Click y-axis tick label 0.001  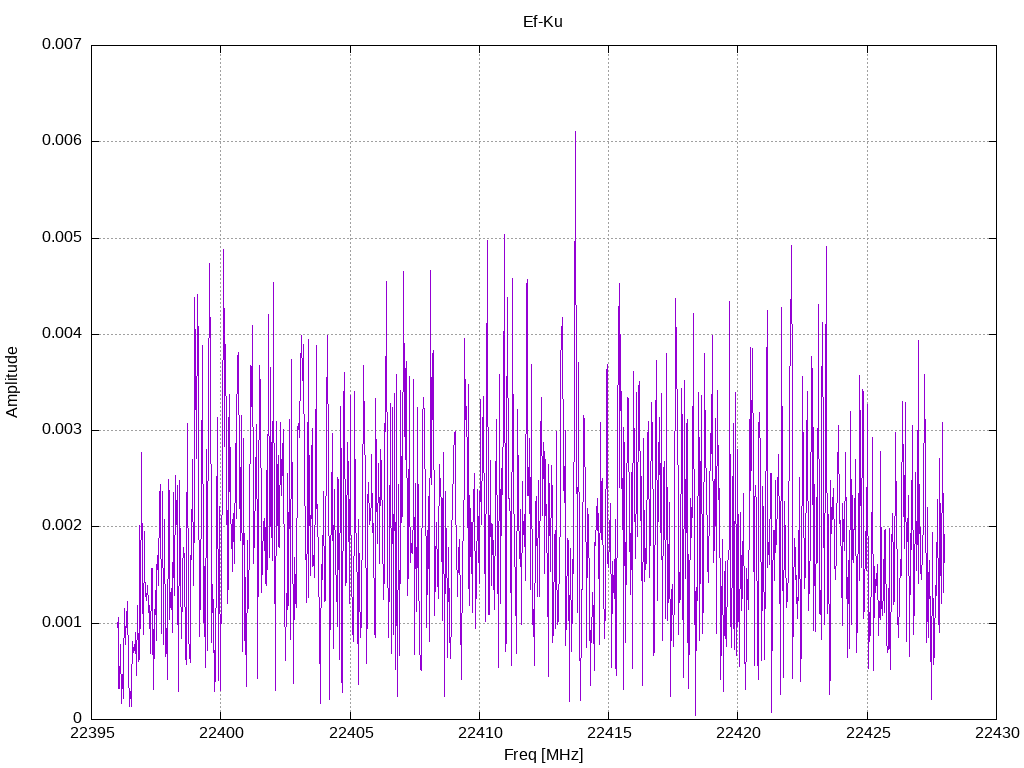[62, 622]
